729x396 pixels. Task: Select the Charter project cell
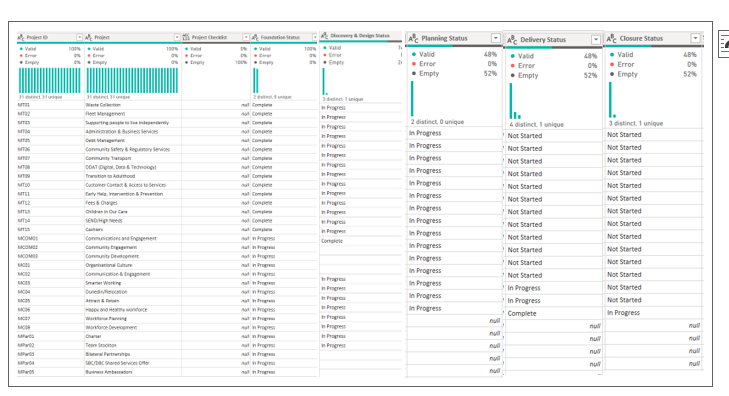tap(133, 337)
